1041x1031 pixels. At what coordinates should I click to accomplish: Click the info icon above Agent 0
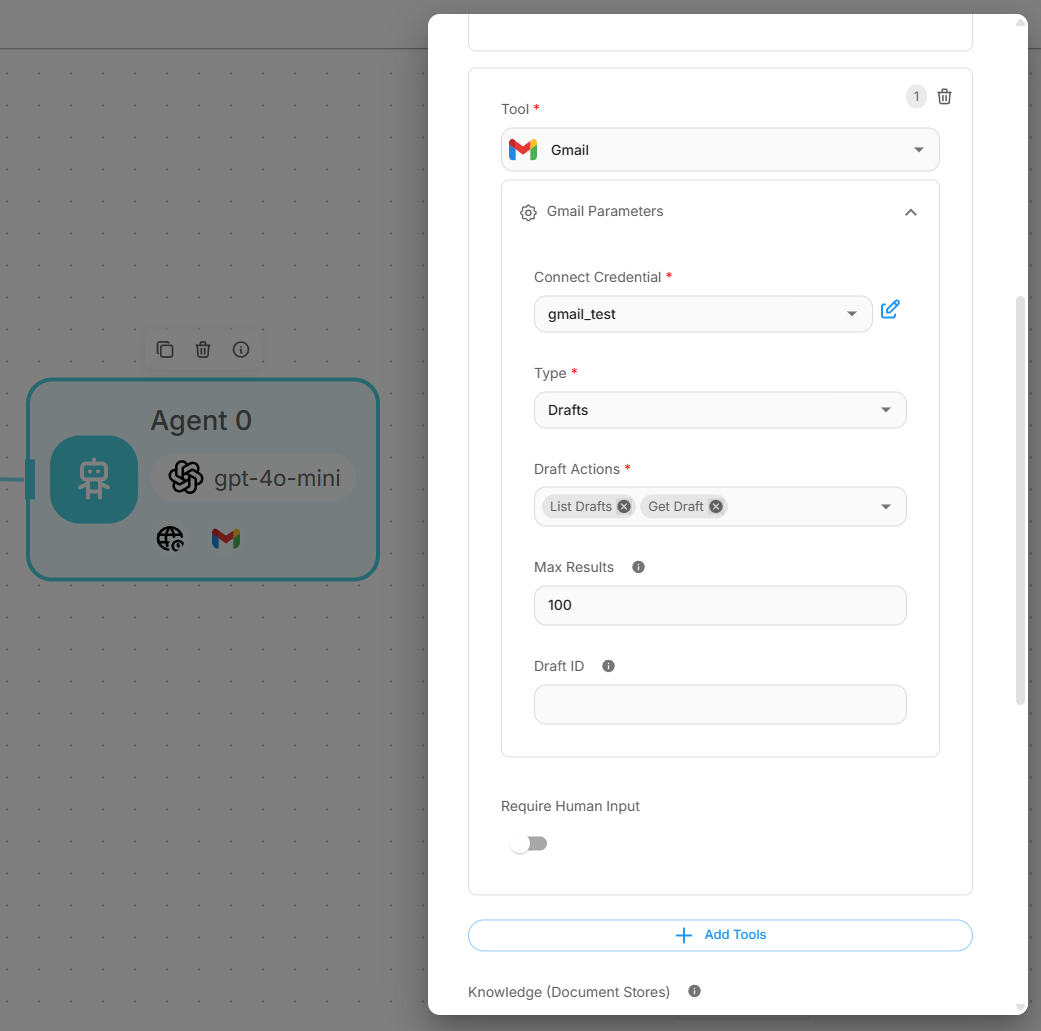pyautogui.click(x=241, y=349)
